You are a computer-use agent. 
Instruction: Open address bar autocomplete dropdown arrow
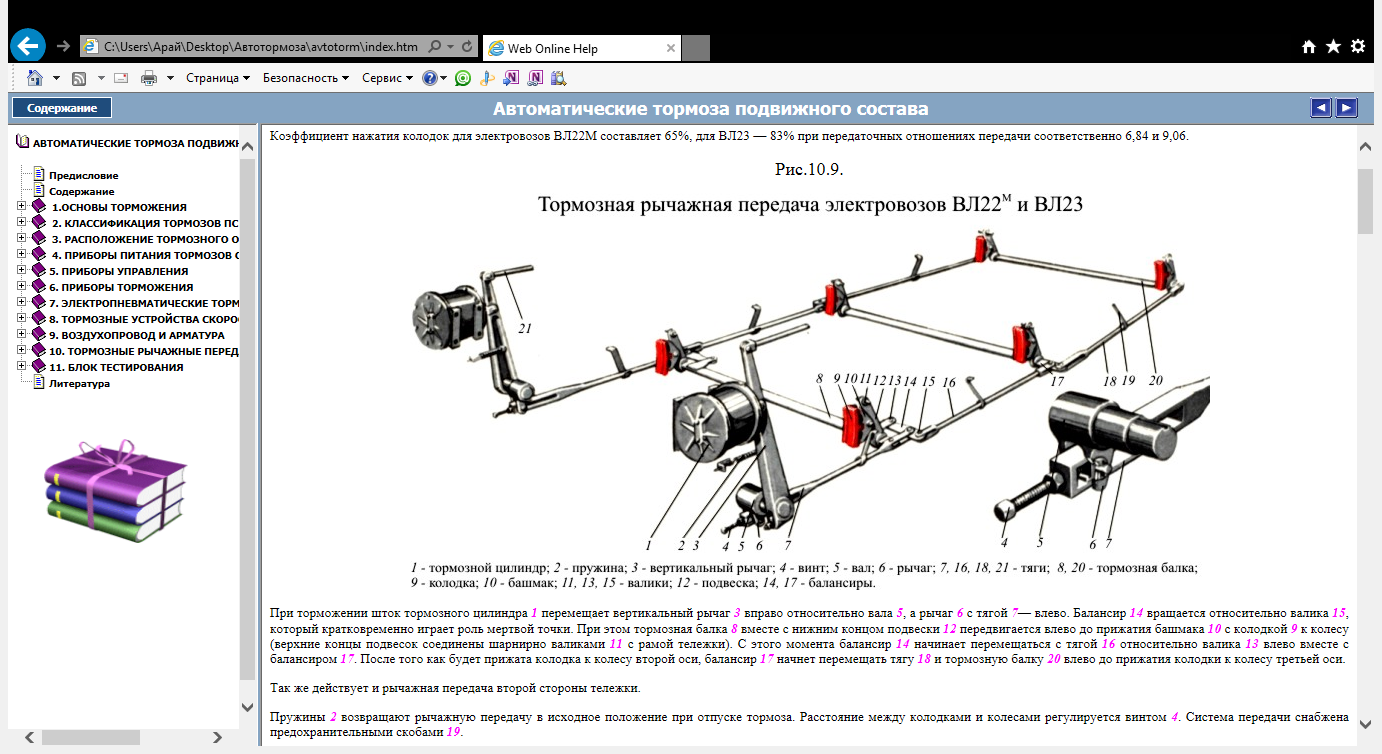coord(451,47)
